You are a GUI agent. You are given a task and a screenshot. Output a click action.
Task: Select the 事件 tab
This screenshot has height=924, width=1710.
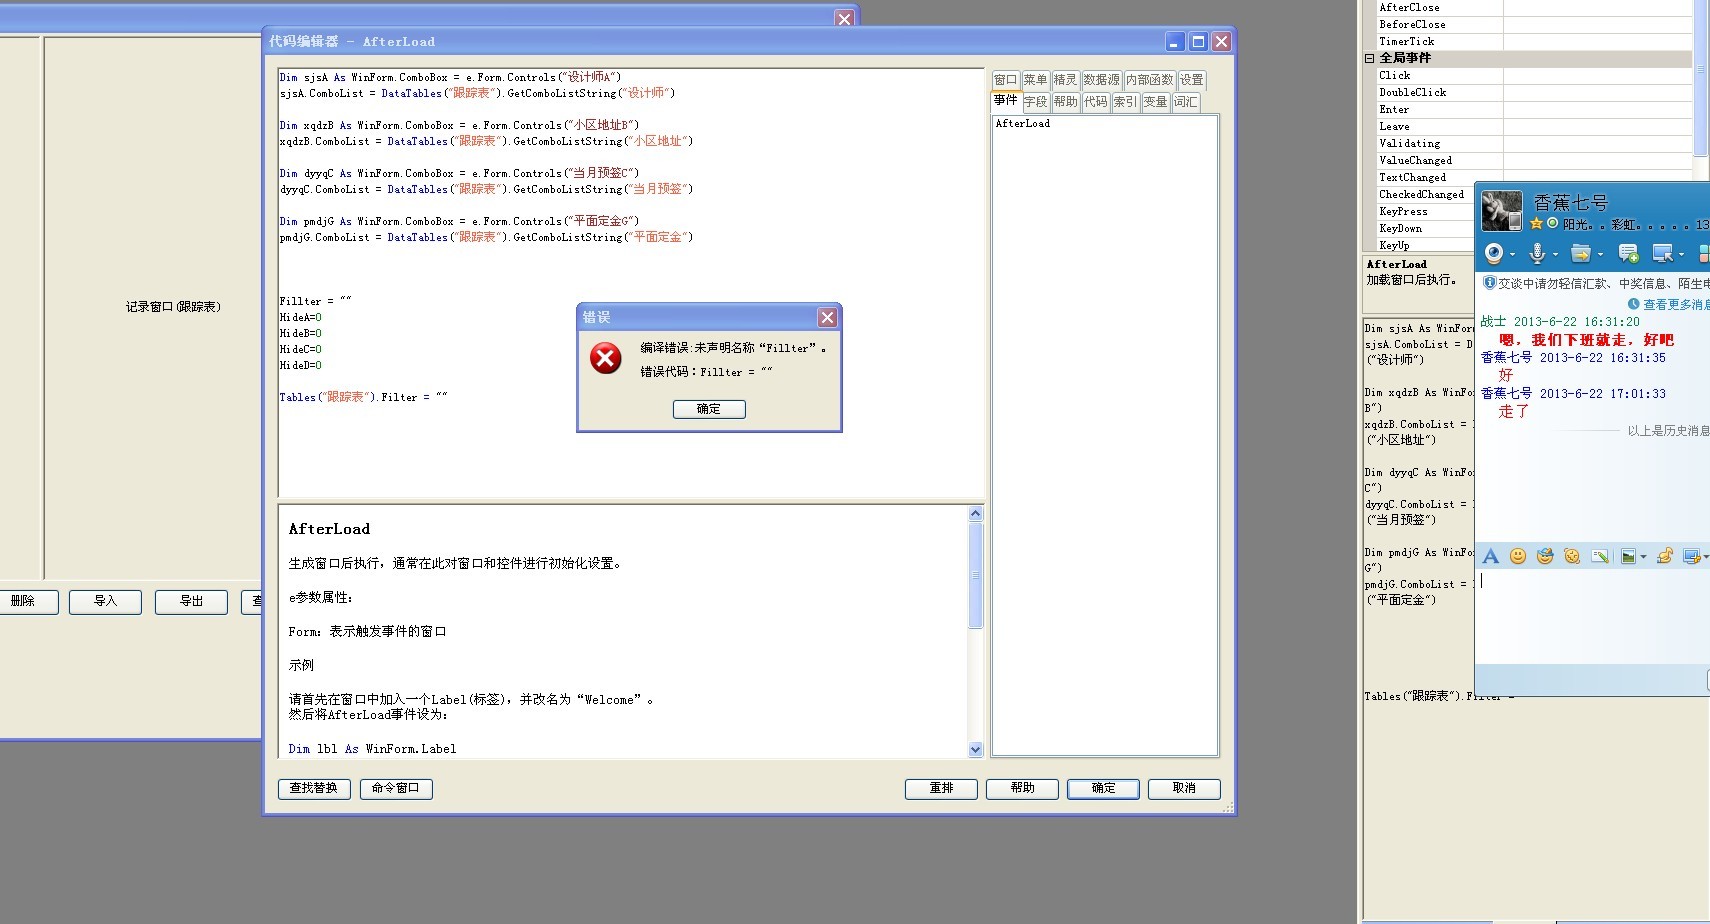[1005, 101]
